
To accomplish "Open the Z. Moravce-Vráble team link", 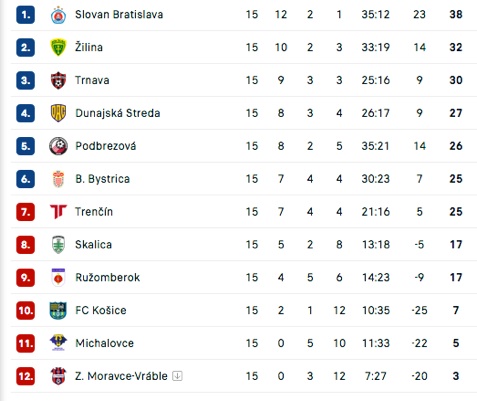I will [x=121, y=376].
